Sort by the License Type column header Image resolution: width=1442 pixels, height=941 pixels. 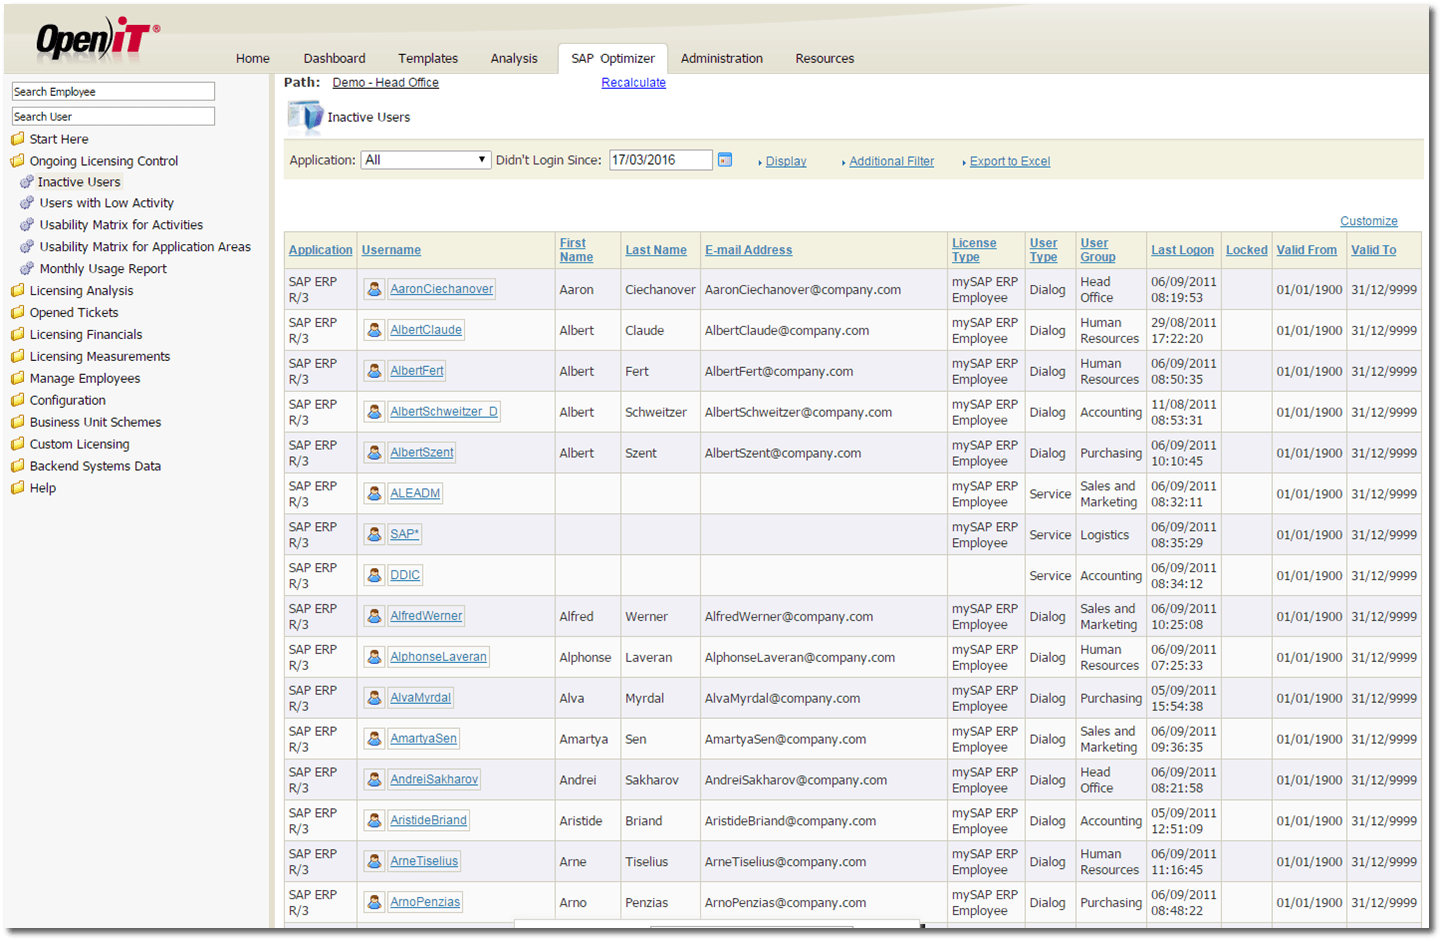pos(974,250)
